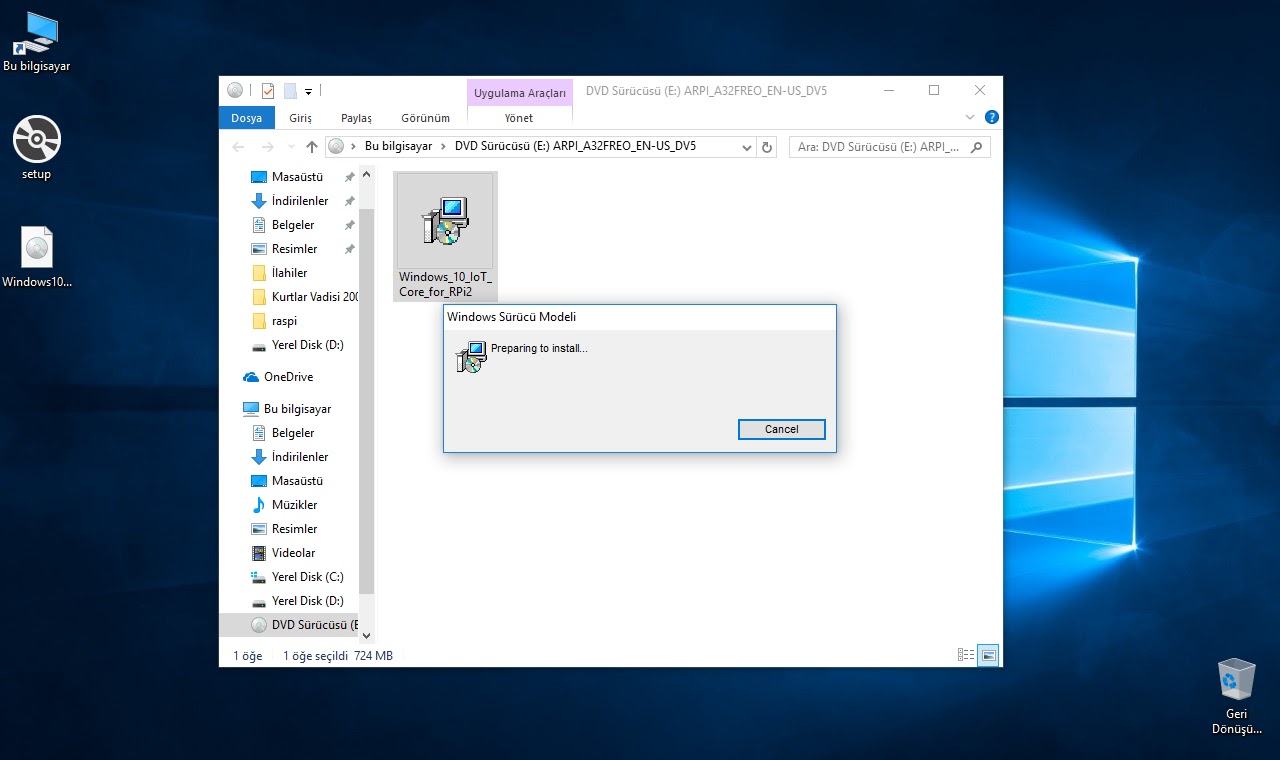Open Bu bilgisayar desktop shortcut
The image size is (1280, 760).
[x=37, y=42]
